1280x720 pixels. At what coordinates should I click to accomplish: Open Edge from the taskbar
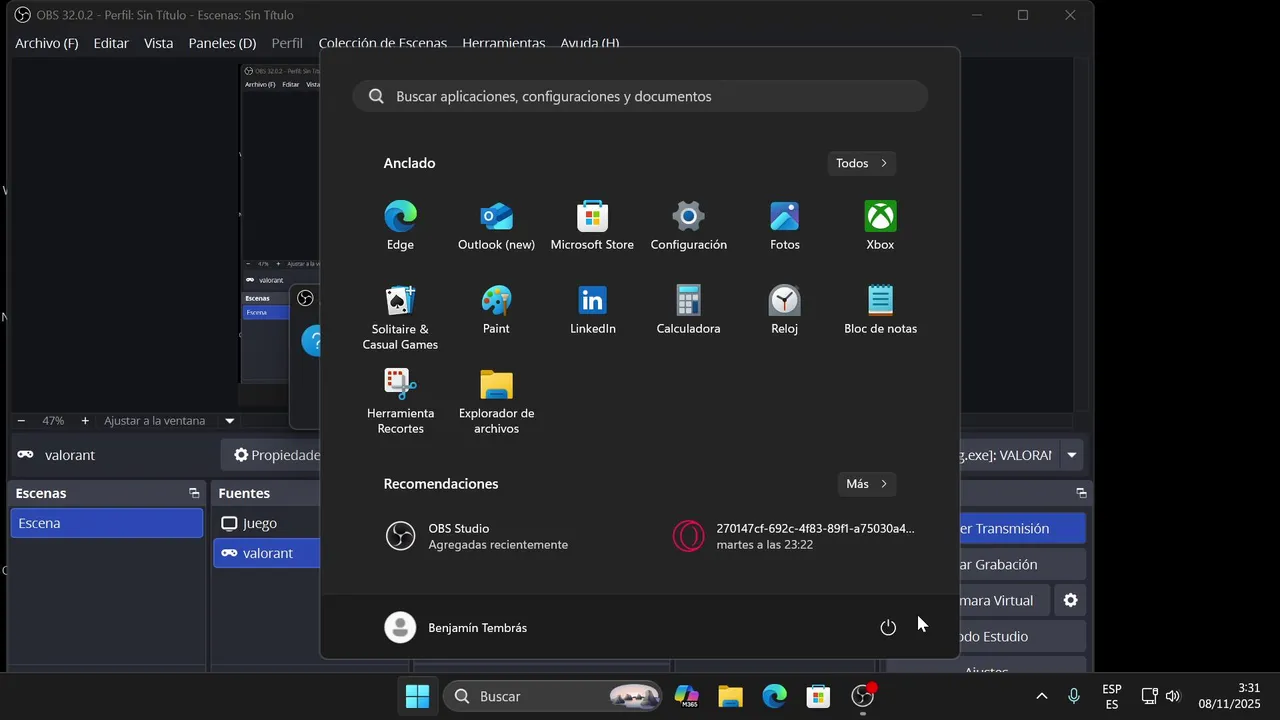774,696
